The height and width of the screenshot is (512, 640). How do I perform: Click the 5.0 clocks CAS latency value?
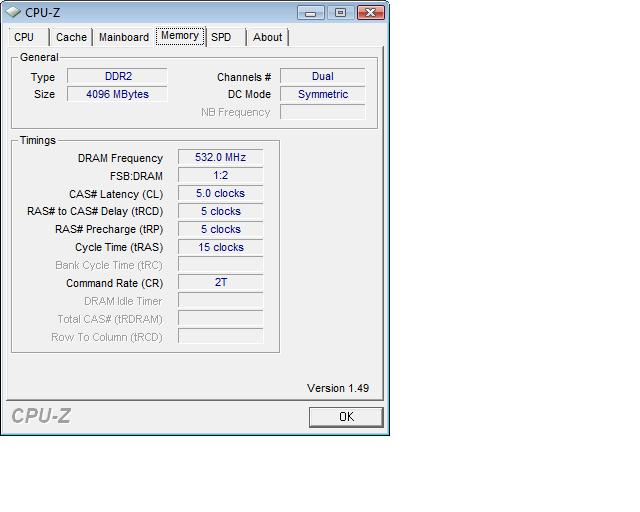coord(220,193)
